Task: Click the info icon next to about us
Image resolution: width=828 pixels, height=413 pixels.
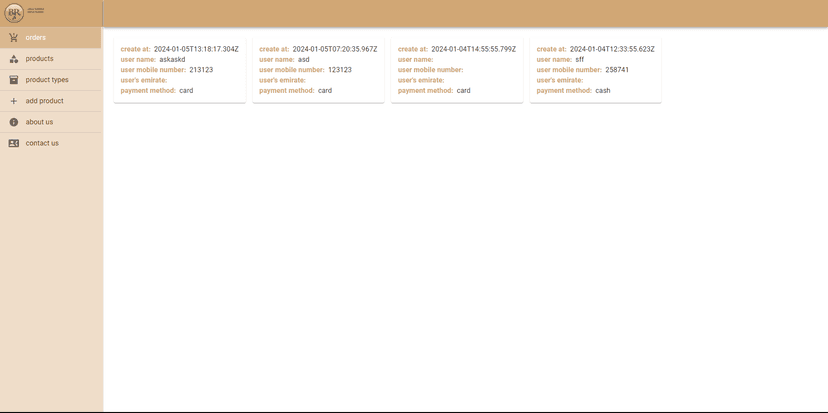Action: (14, 122)
